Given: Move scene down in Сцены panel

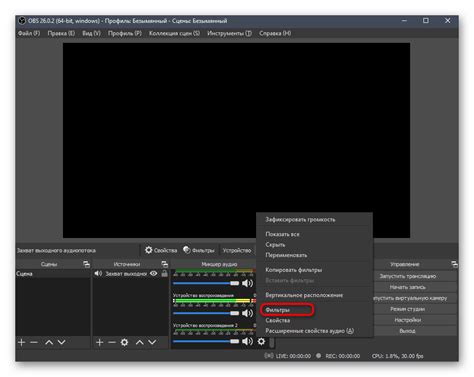Looking at the screenshot, I should point(61,342).
